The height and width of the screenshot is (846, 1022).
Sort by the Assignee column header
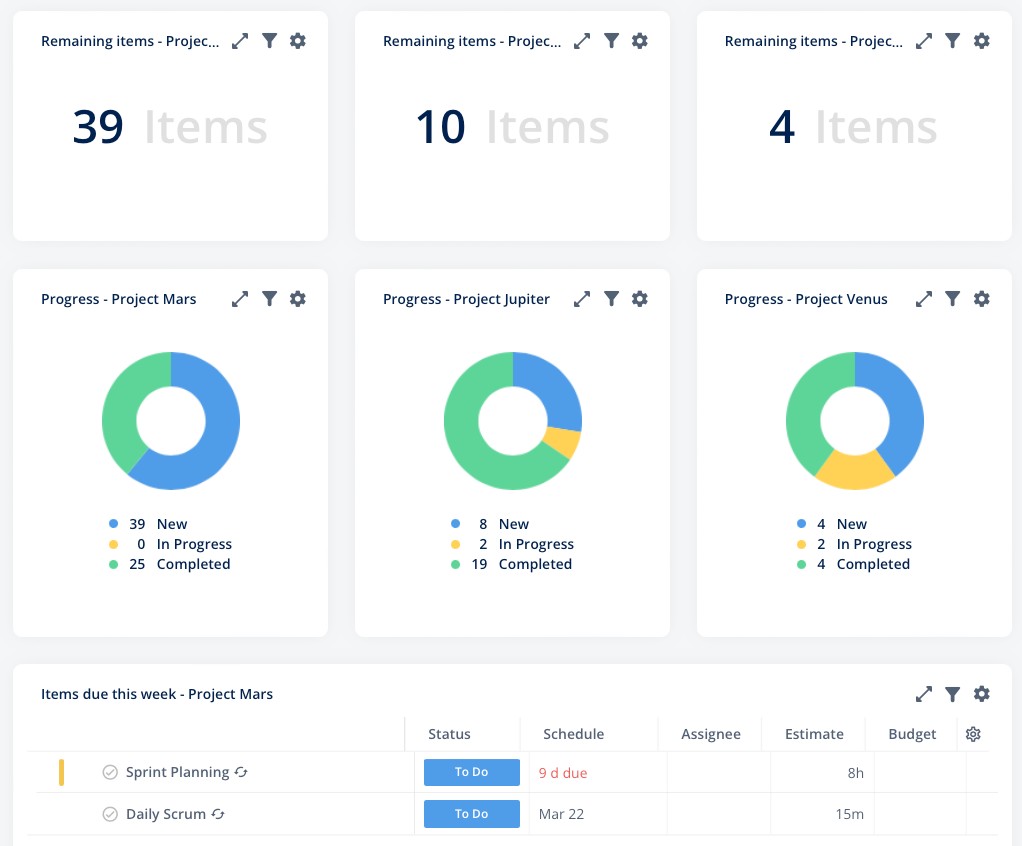point(711,734)
